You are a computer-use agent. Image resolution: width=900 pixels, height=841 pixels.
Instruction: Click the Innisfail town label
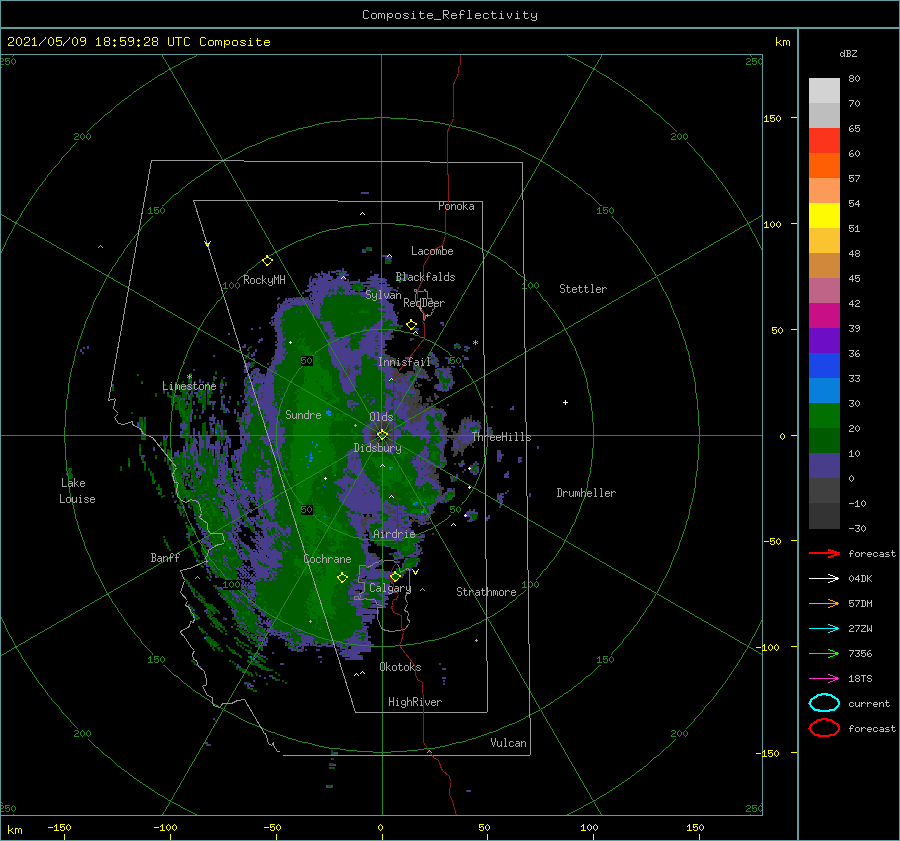[x=405, y=362]
